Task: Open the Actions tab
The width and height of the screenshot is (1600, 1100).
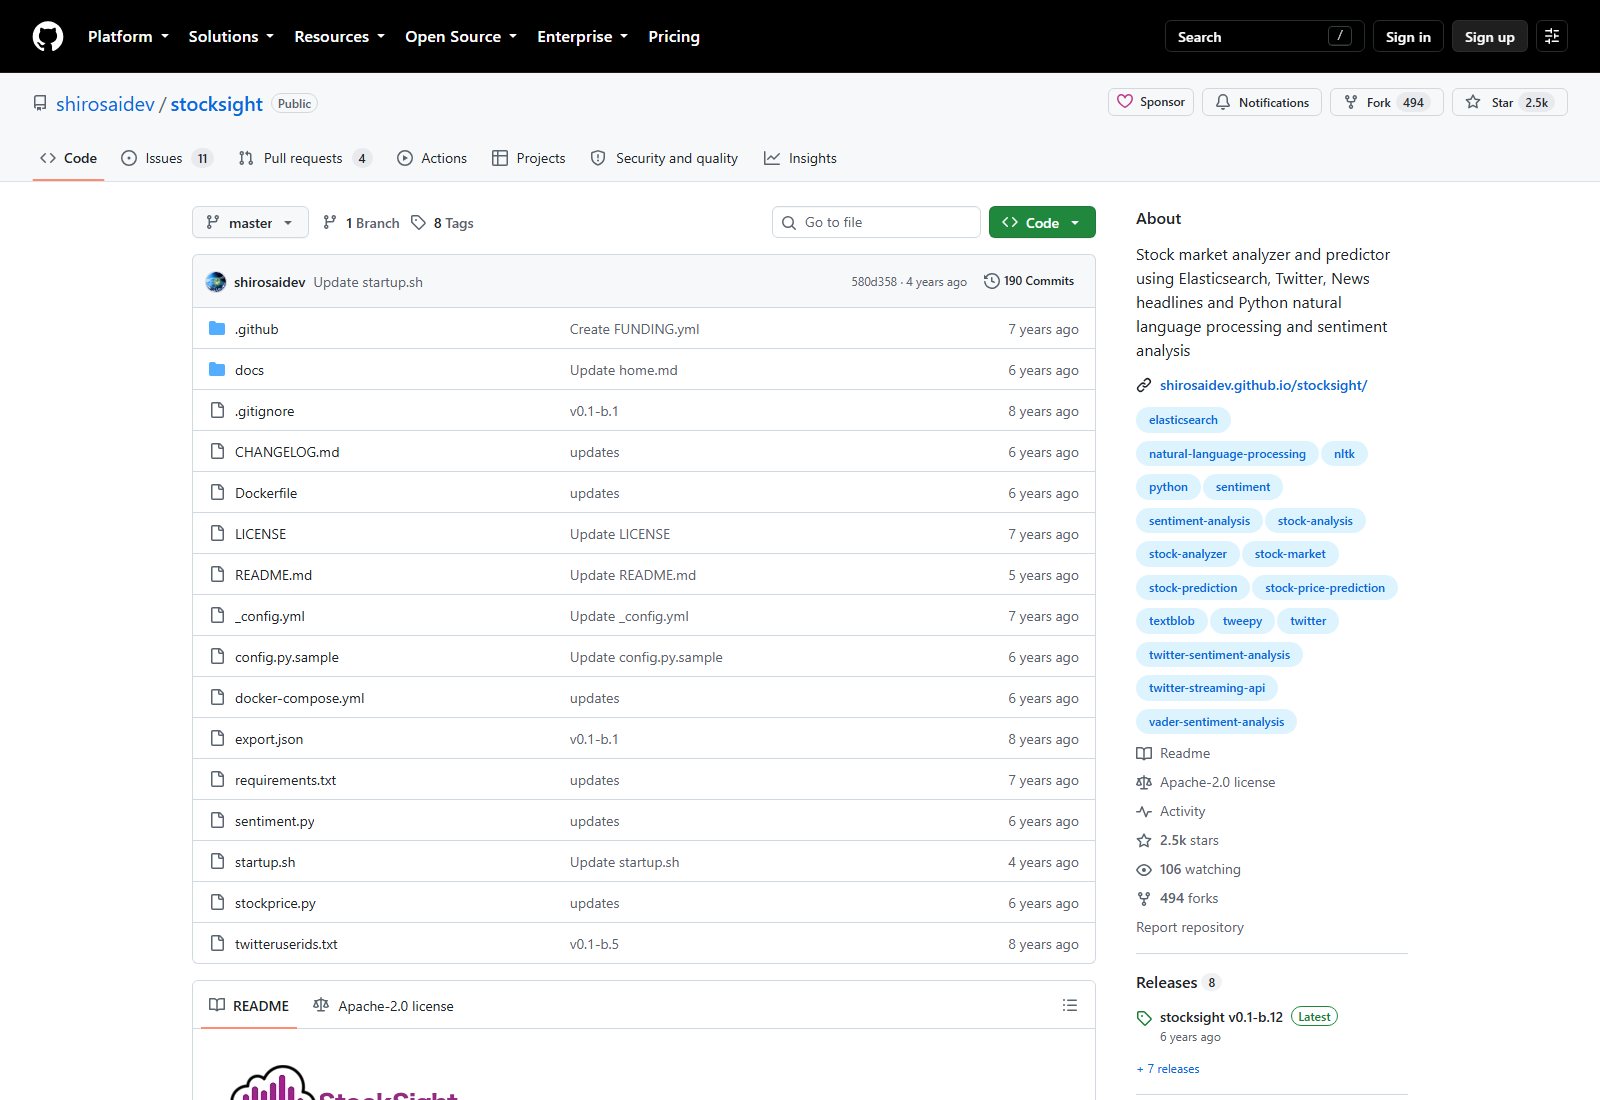Action: pyautogui.click(x=432, y=158)
